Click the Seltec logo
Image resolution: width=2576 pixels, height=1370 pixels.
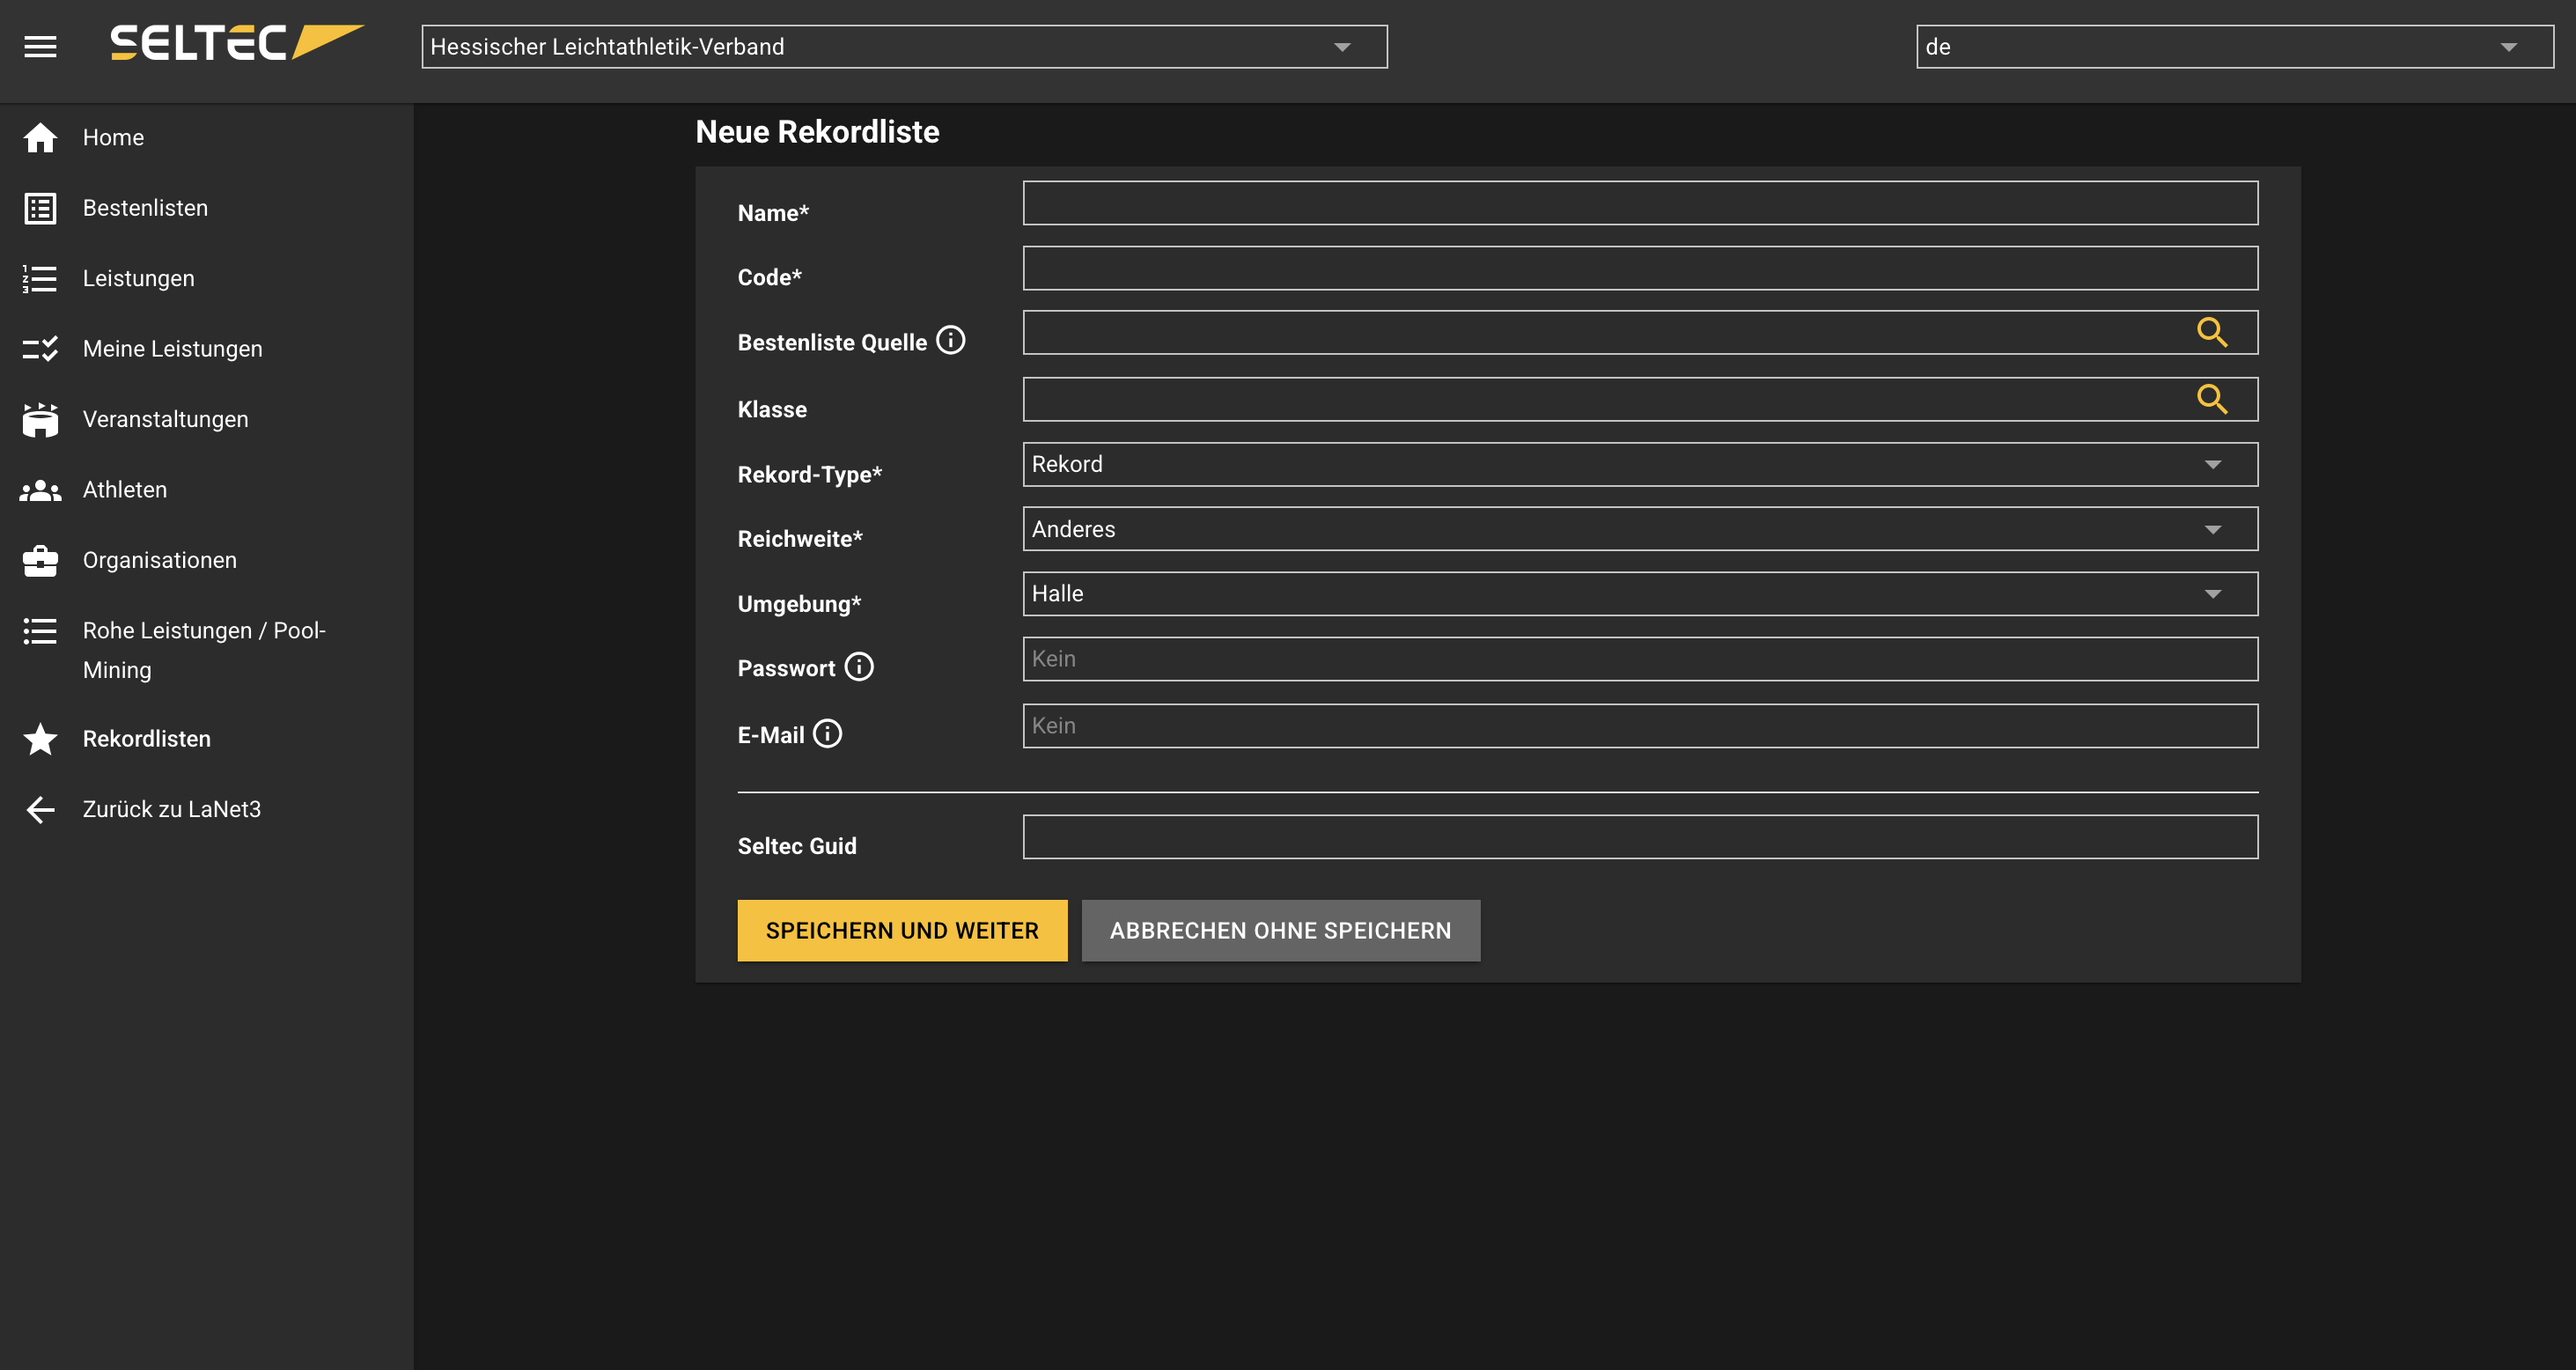(x=237, y=43)
